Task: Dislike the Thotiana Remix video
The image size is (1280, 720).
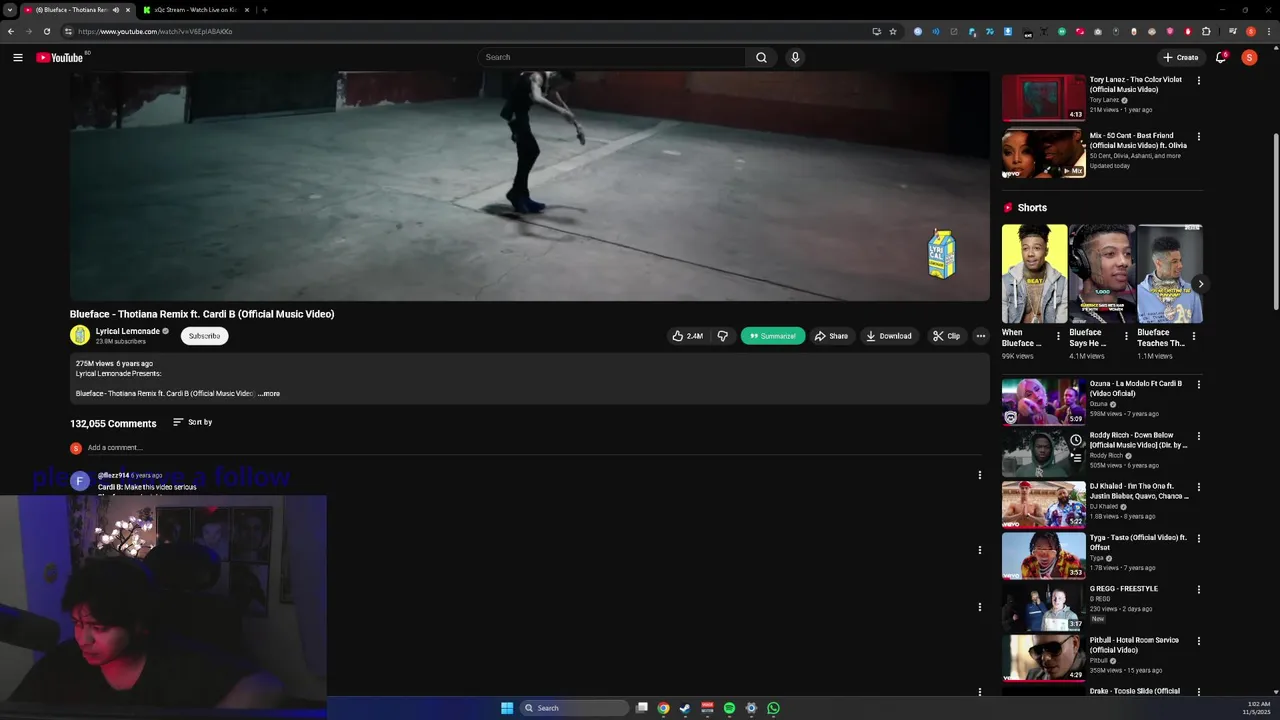Action: click(722, 336)
